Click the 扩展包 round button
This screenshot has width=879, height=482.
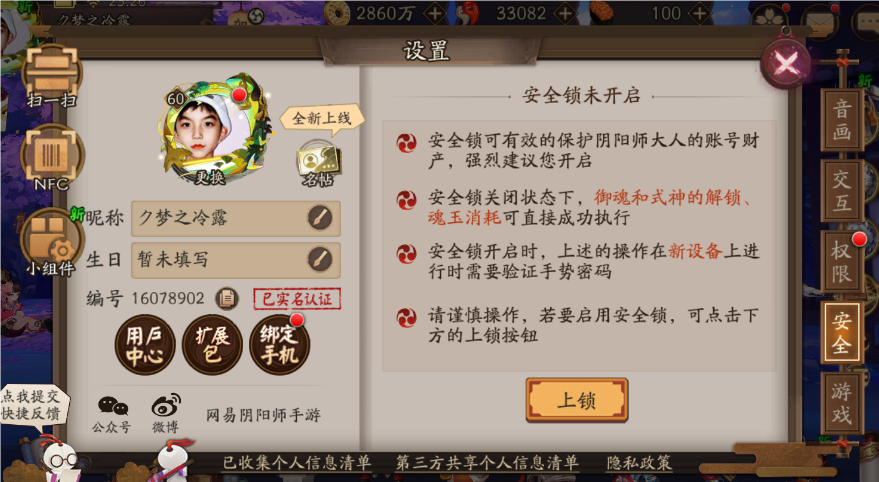tap(212, 345)
